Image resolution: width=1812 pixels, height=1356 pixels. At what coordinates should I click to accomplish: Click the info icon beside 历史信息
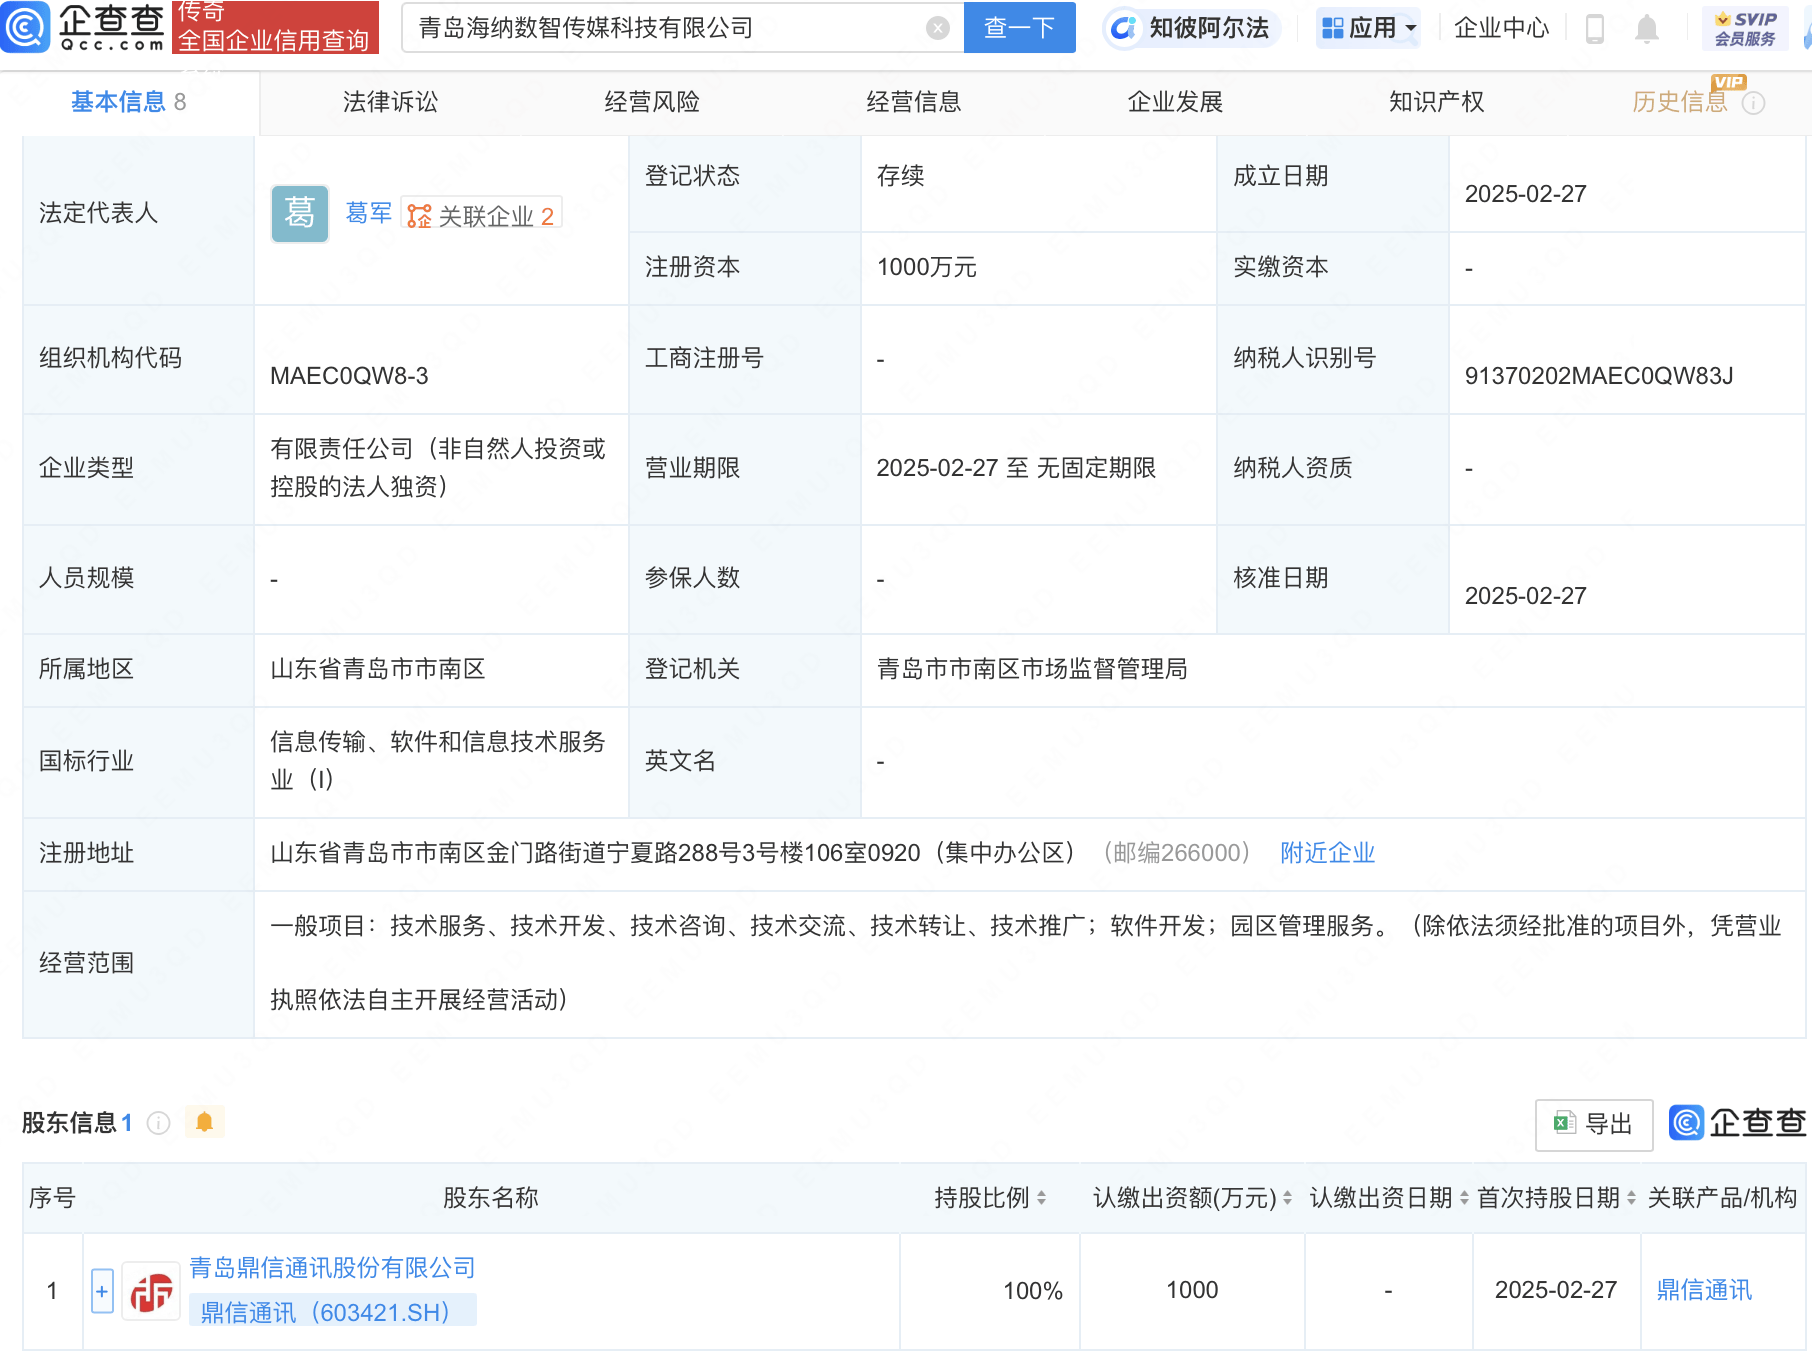[x=1753, y=103]
